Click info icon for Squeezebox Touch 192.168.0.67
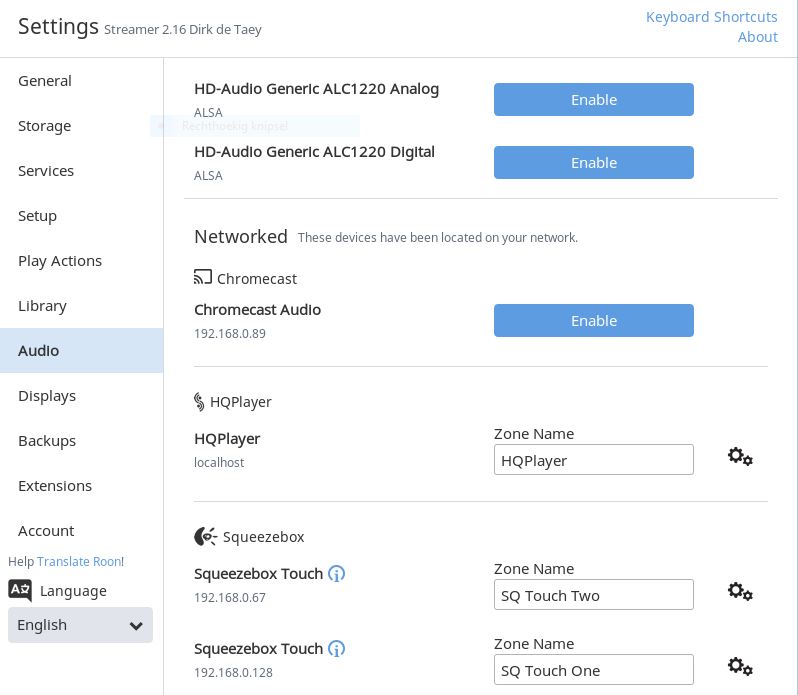The image size is (798, 695). [x=336, y=574]
